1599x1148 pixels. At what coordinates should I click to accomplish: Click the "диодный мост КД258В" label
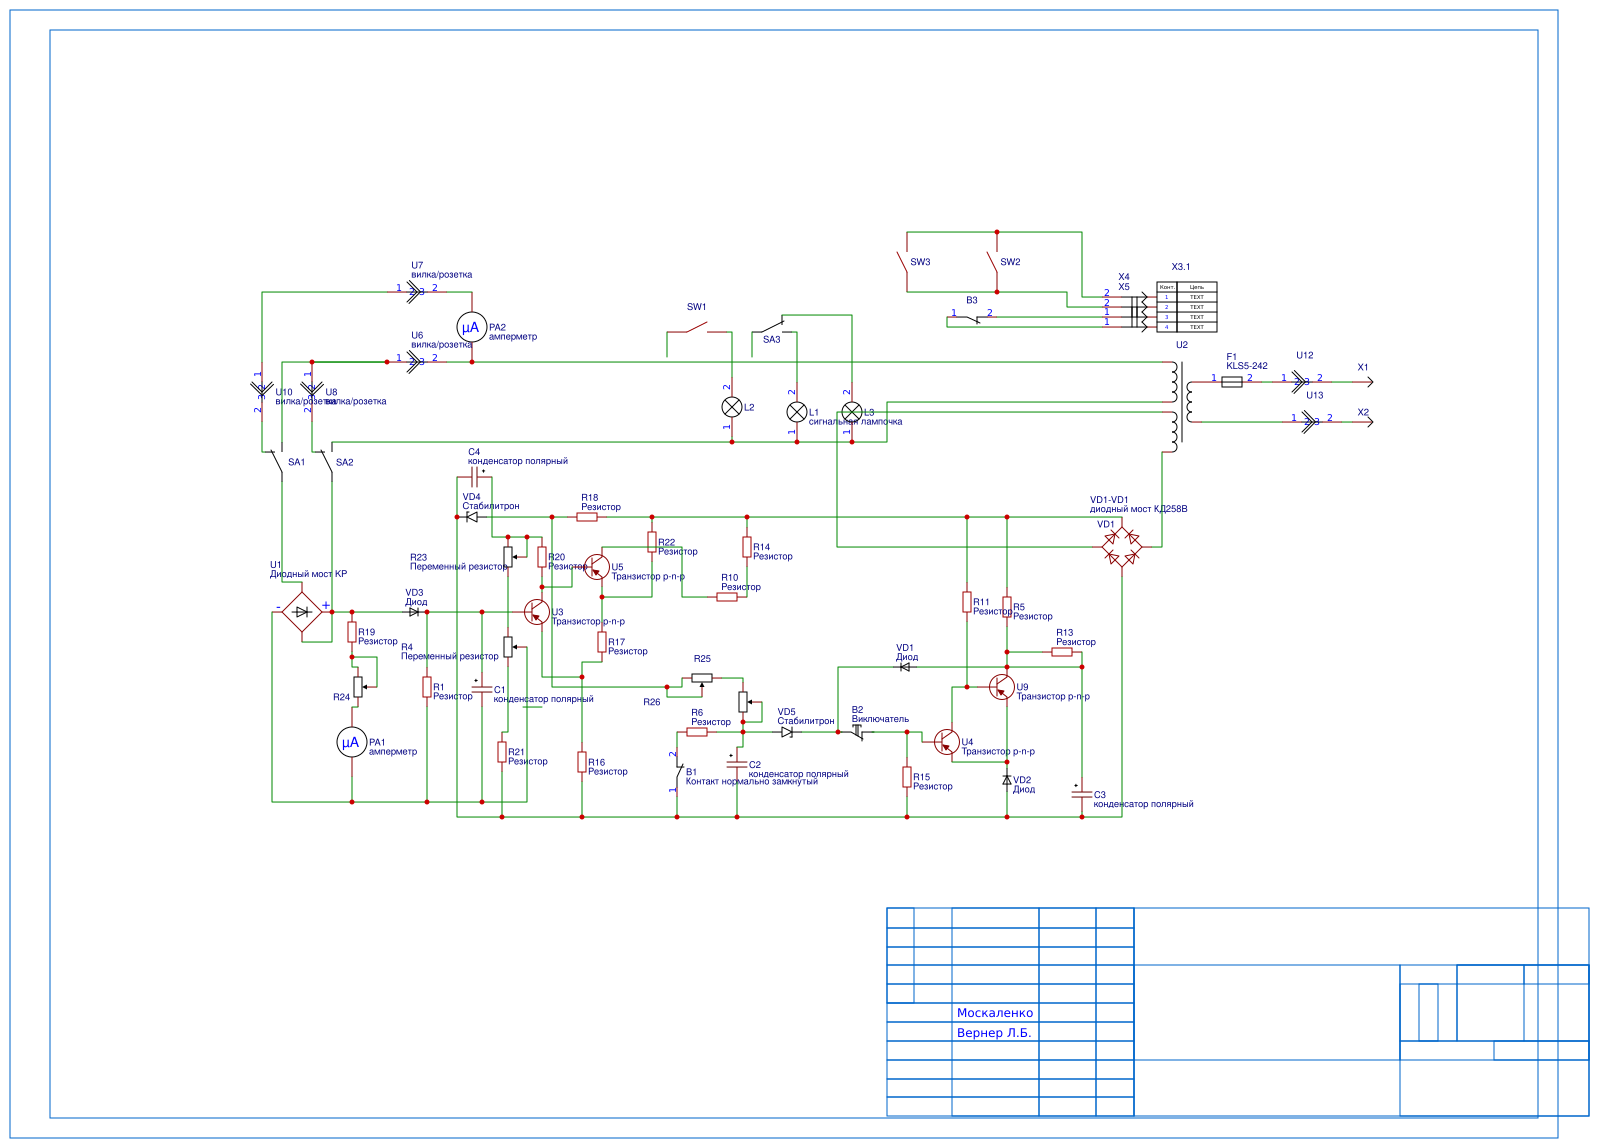[1139, 509]
